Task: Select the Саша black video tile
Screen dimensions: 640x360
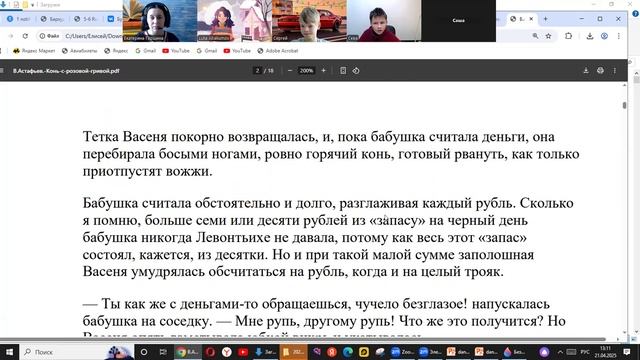Action: click(458, 21)
